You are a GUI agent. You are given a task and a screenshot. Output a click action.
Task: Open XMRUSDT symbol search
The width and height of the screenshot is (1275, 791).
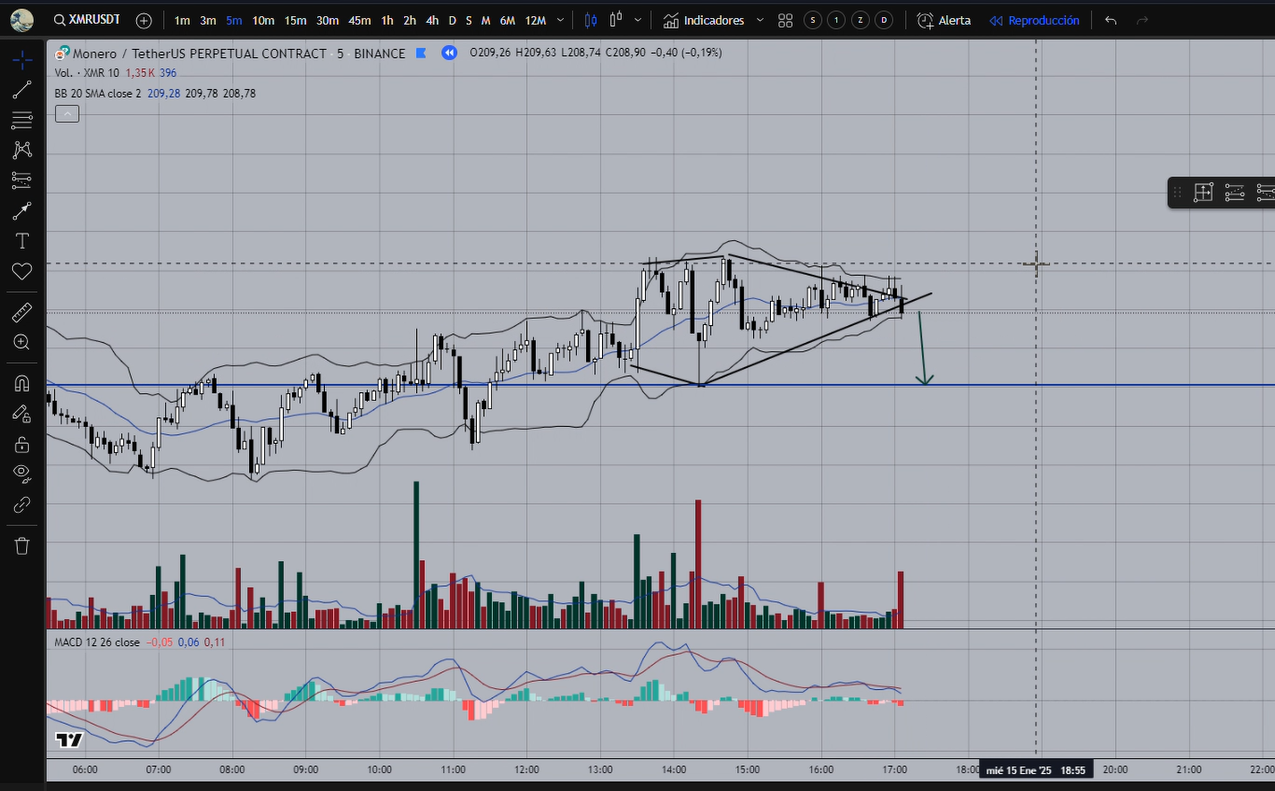point(86,20)
